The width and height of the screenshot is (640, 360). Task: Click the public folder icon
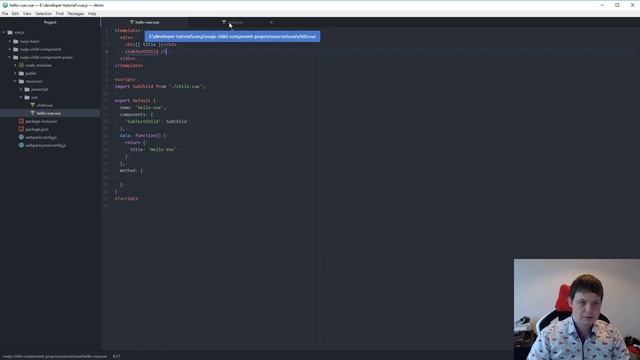[21, 73]
